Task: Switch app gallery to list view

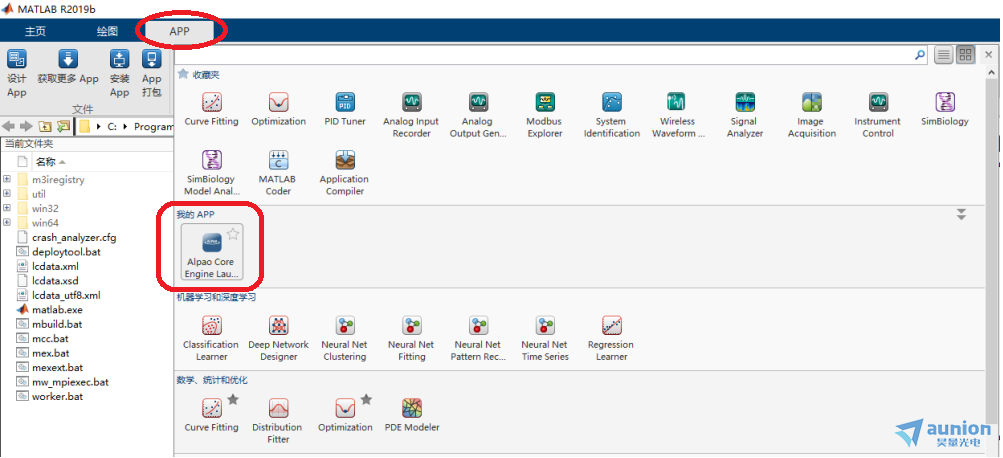Action: coord(944,54)
